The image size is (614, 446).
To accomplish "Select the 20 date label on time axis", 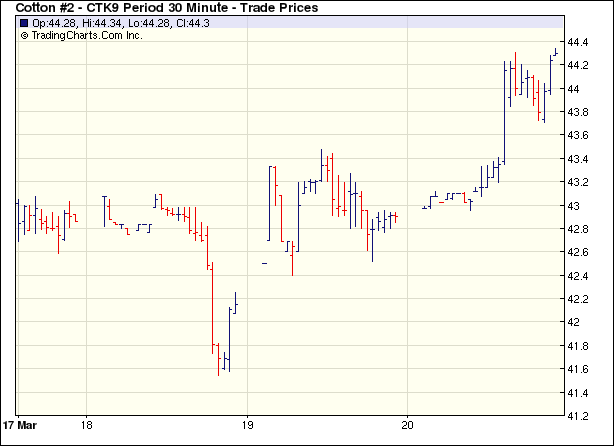I will pyautogui.click(x=407, y=424).
